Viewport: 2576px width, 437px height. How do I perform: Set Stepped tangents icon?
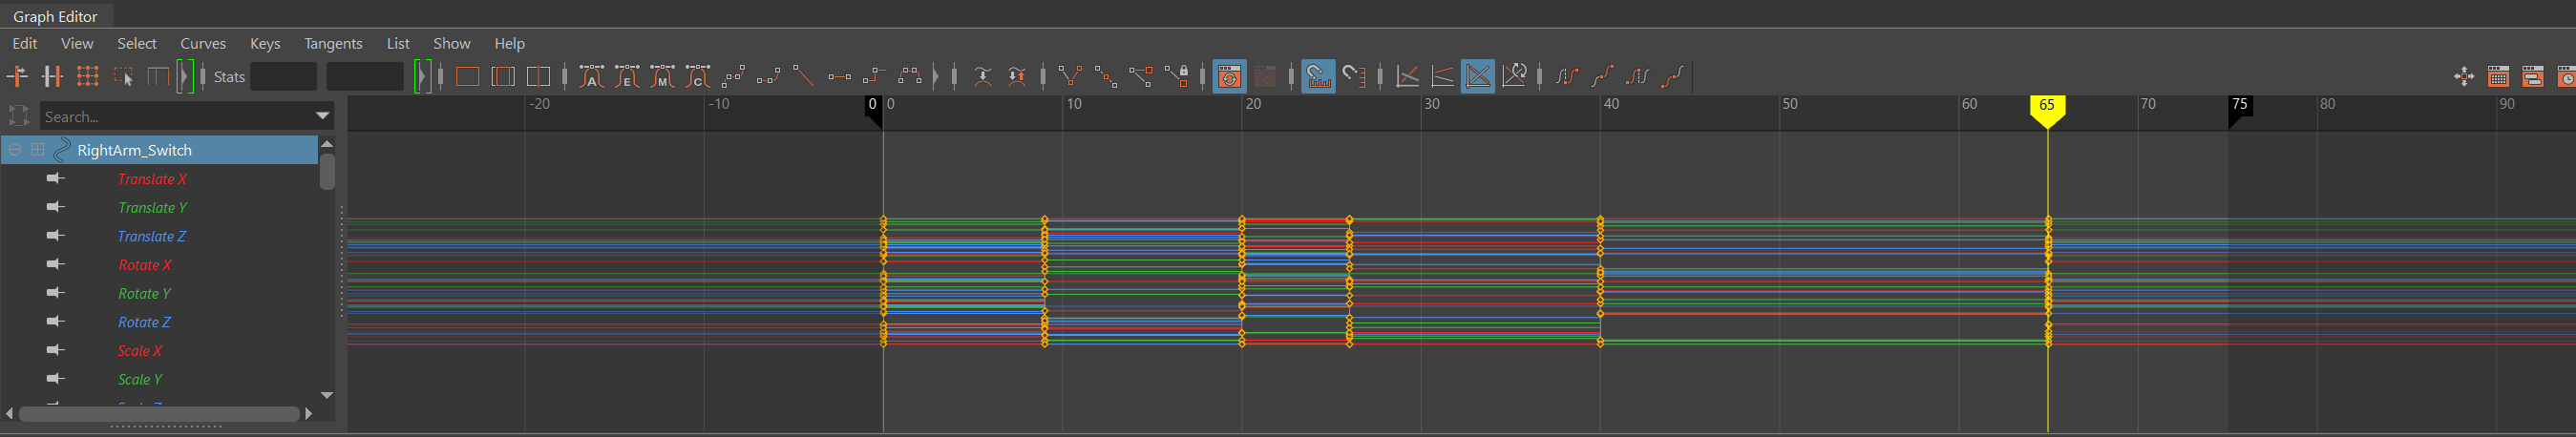coord(839,76)
